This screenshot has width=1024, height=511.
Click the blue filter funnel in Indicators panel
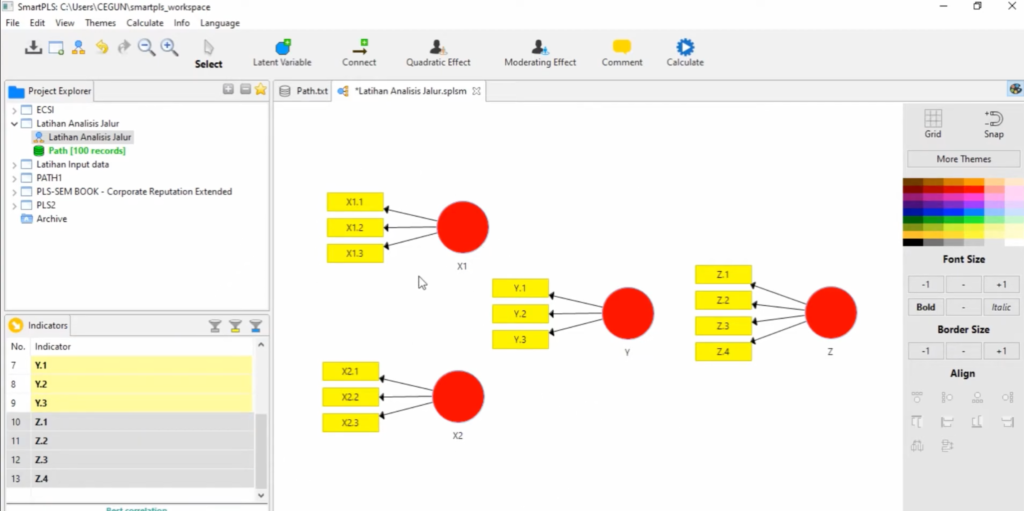pos(256,325)
